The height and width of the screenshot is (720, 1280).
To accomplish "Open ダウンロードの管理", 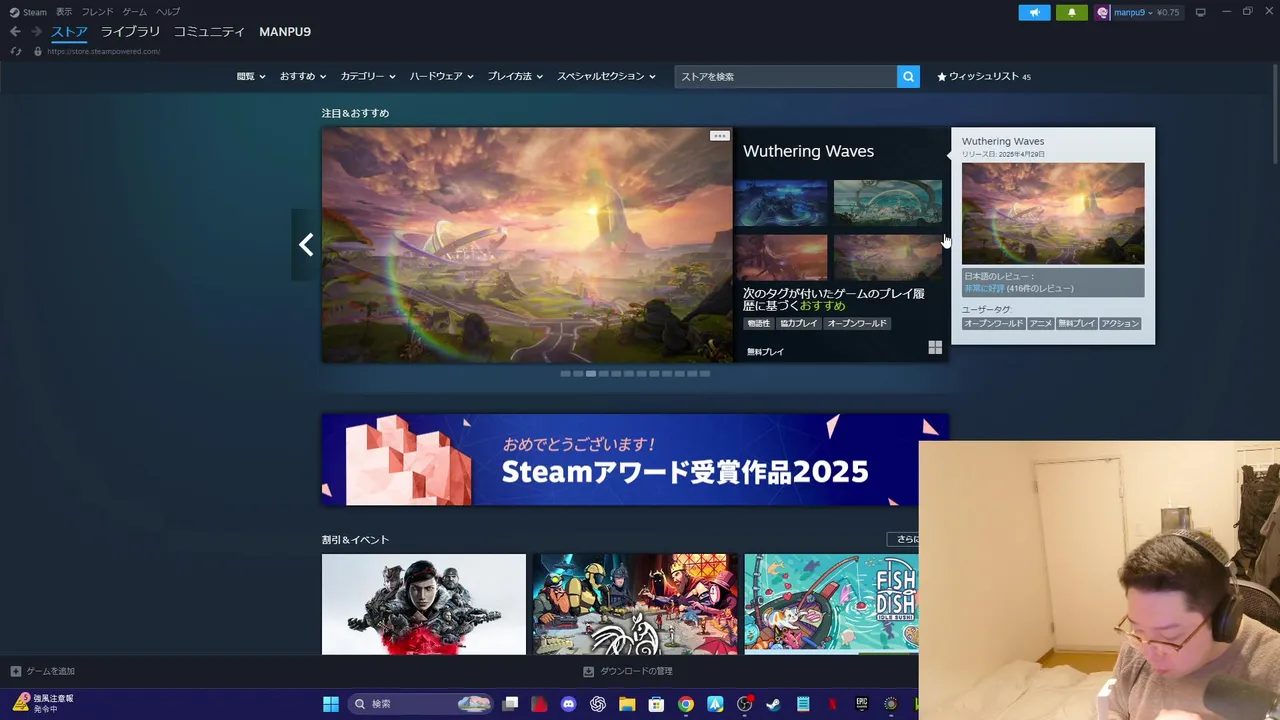I will point(628,671).
